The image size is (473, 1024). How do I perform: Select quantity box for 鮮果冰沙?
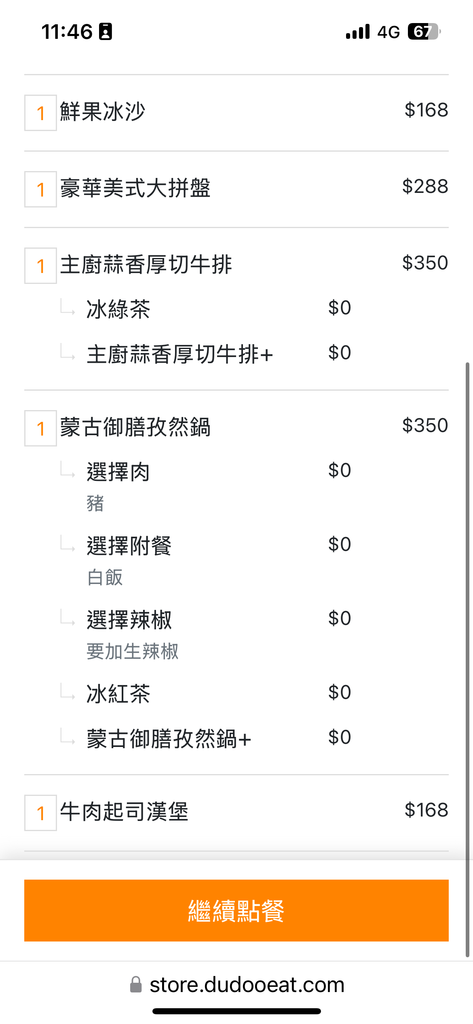(x=41, y=113)
